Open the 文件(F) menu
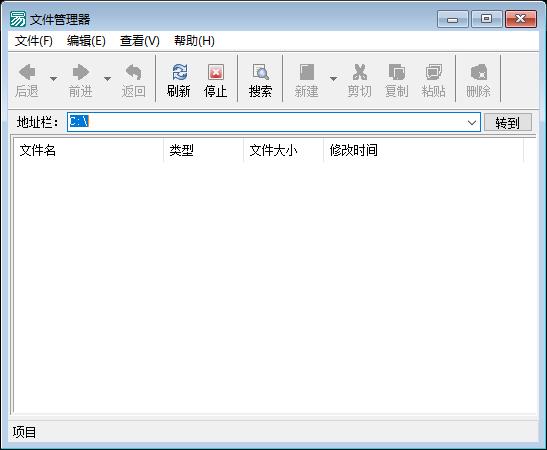Screen dimensions: 547x450 (34, 41)
